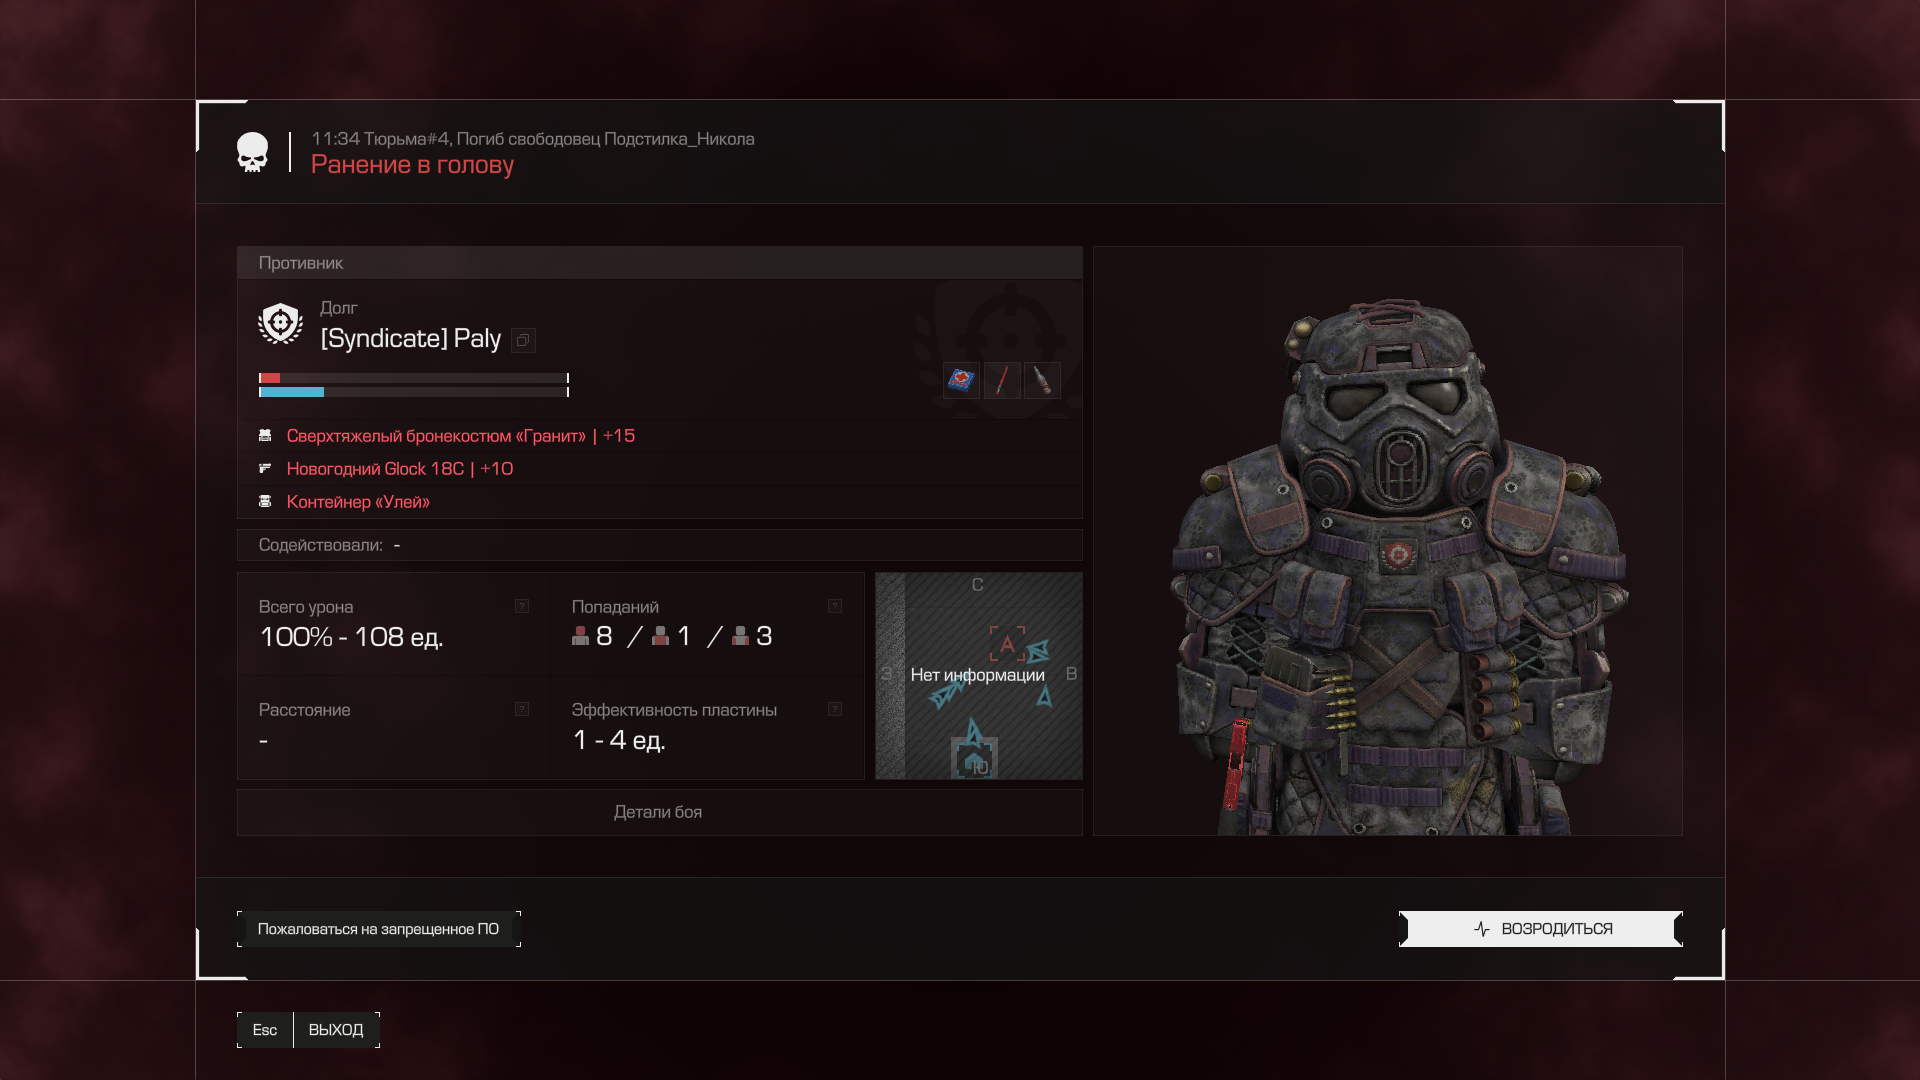This screenshot has width=1920, height=1080.
Task: Click the Долг faction emblem icon
Action: click(x=280, y=324)
